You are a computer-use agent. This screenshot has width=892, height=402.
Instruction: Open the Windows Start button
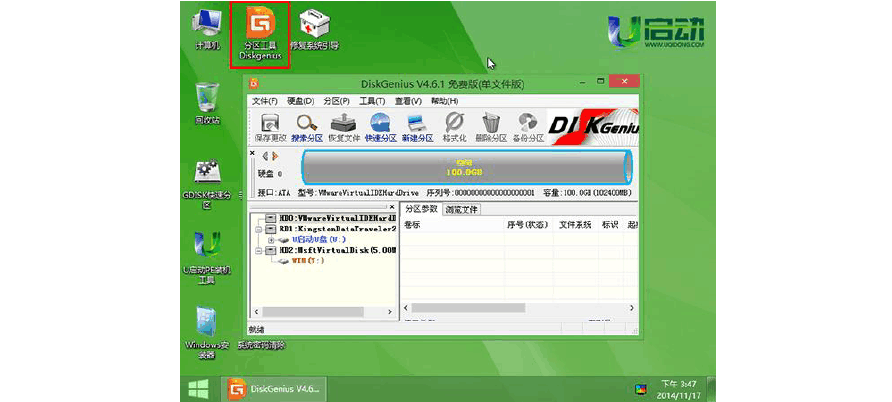[x=198, y=389]
